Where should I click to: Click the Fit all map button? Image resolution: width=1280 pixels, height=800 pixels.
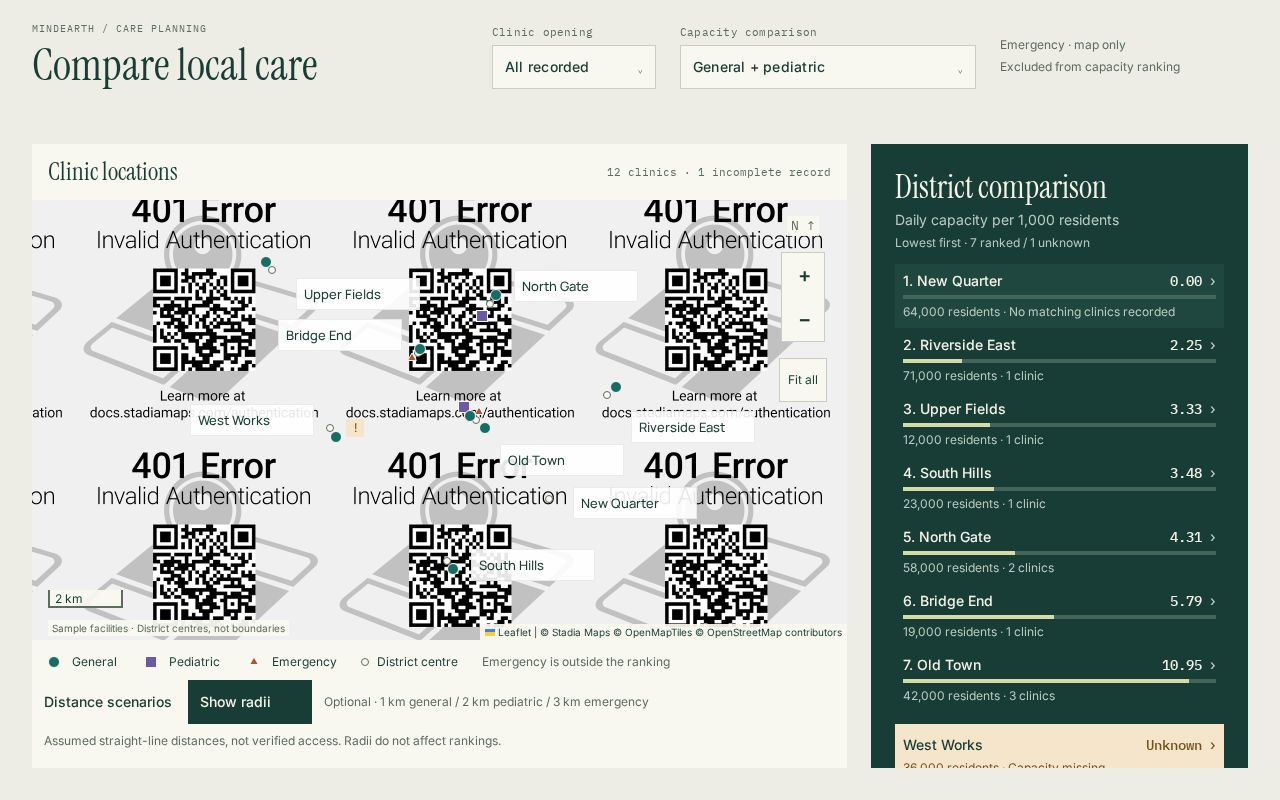[x=803, y=380]
